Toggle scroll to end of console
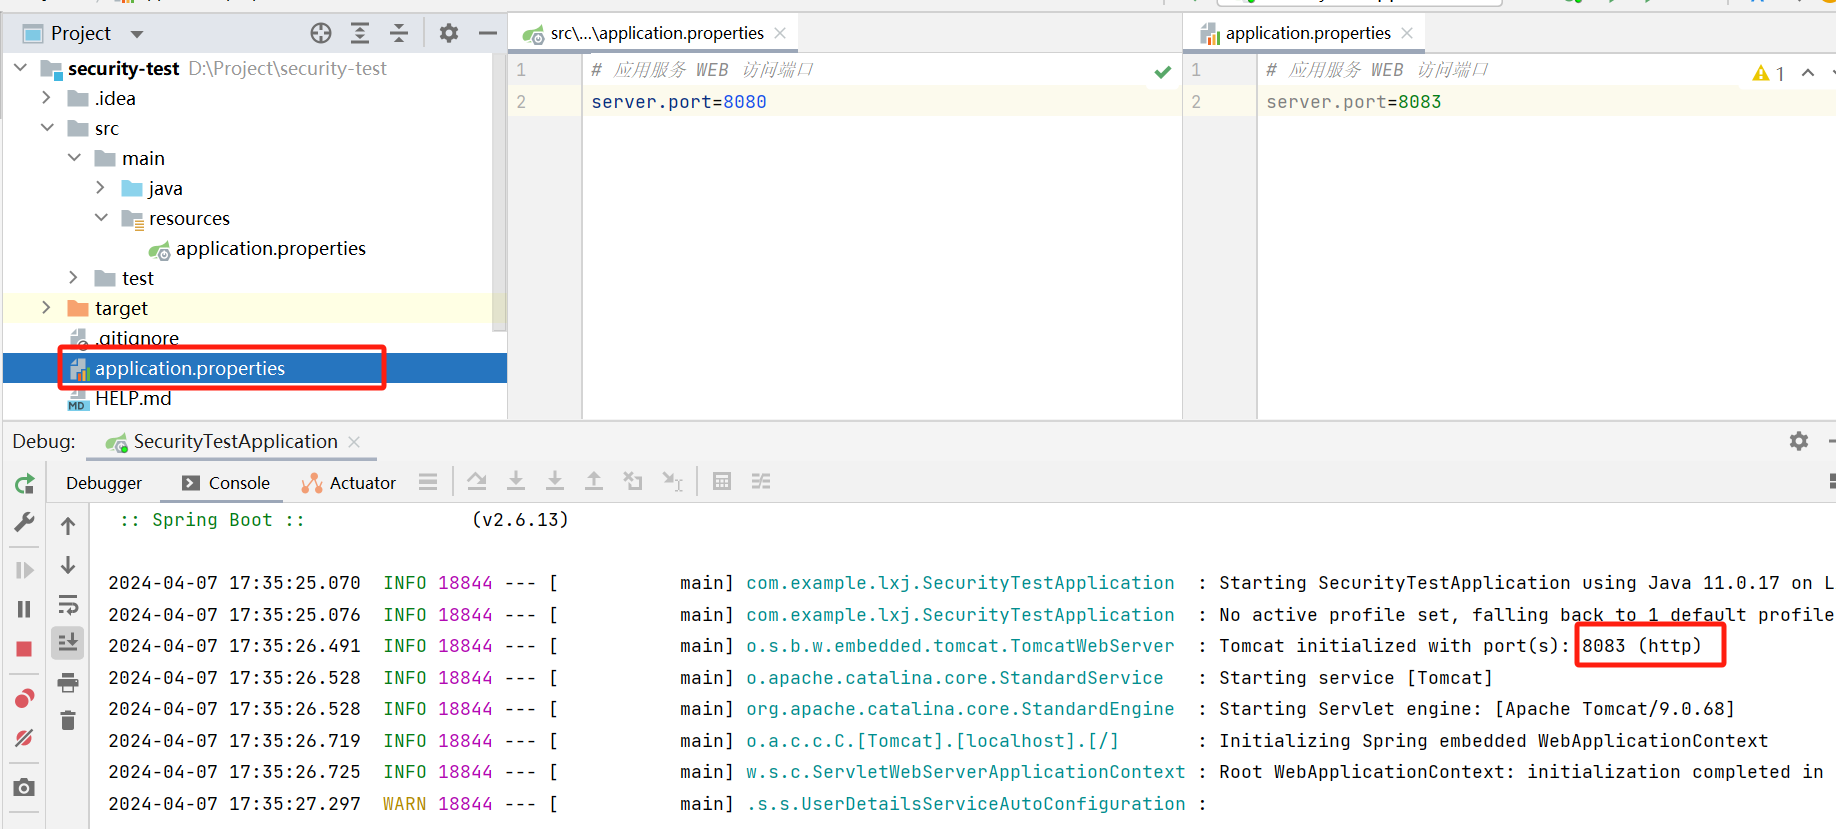The height and width of the screenshot is (829, 1836). pyautogui.click(x=68, y=643)
